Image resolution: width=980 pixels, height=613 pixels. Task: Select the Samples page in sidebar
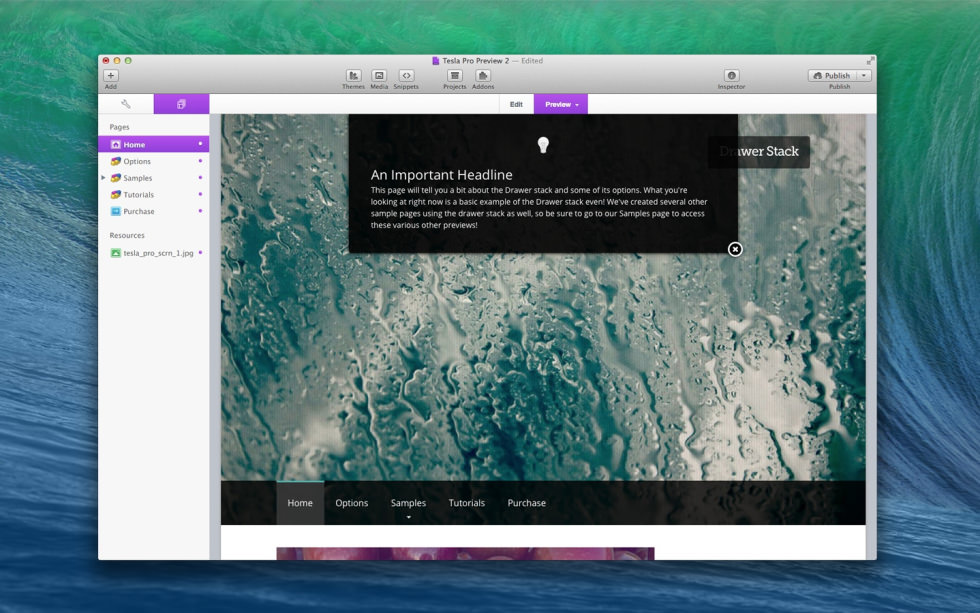[154, 178]
